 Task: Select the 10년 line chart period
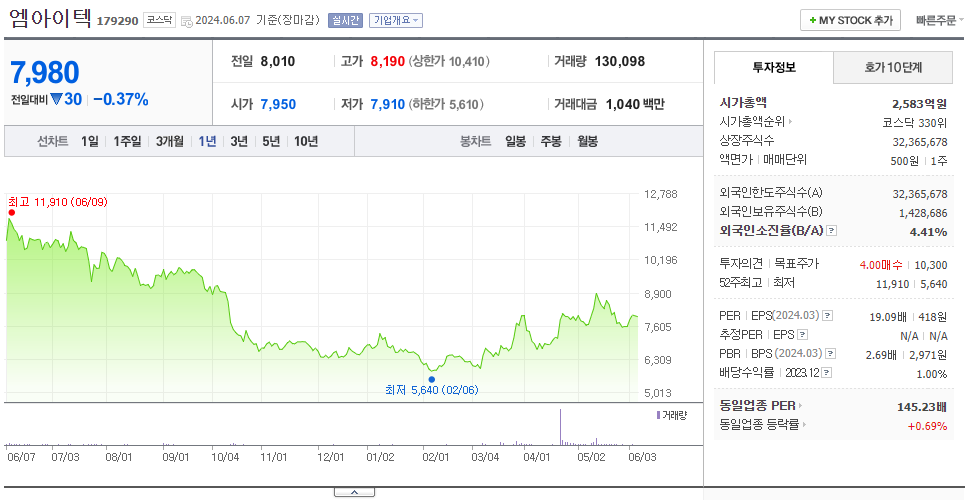(306, 141)
